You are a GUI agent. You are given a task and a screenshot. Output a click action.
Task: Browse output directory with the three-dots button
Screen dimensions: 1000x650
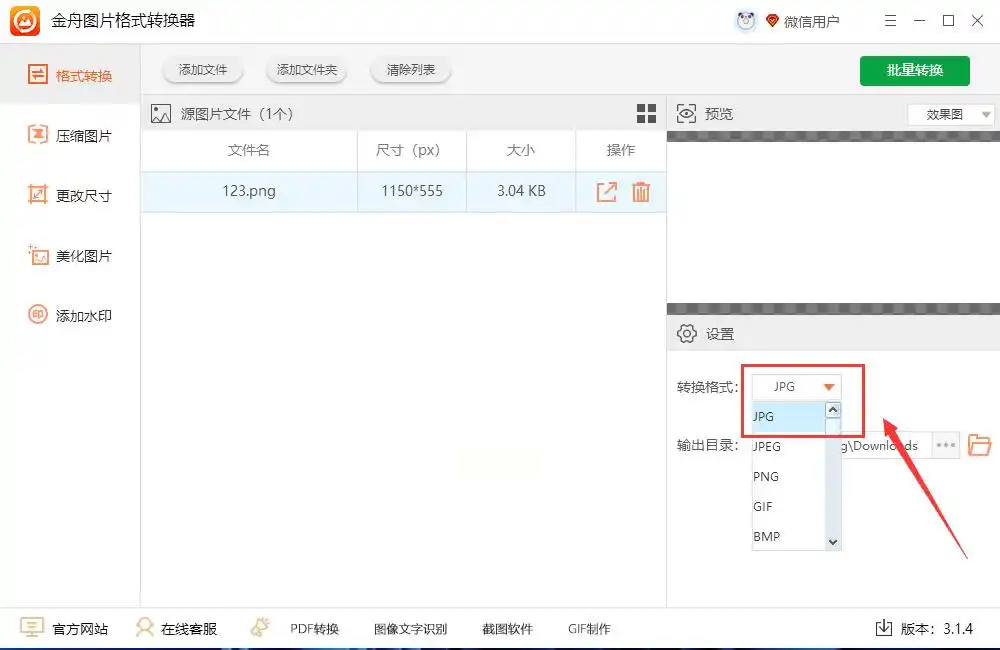tap(945, 445)
